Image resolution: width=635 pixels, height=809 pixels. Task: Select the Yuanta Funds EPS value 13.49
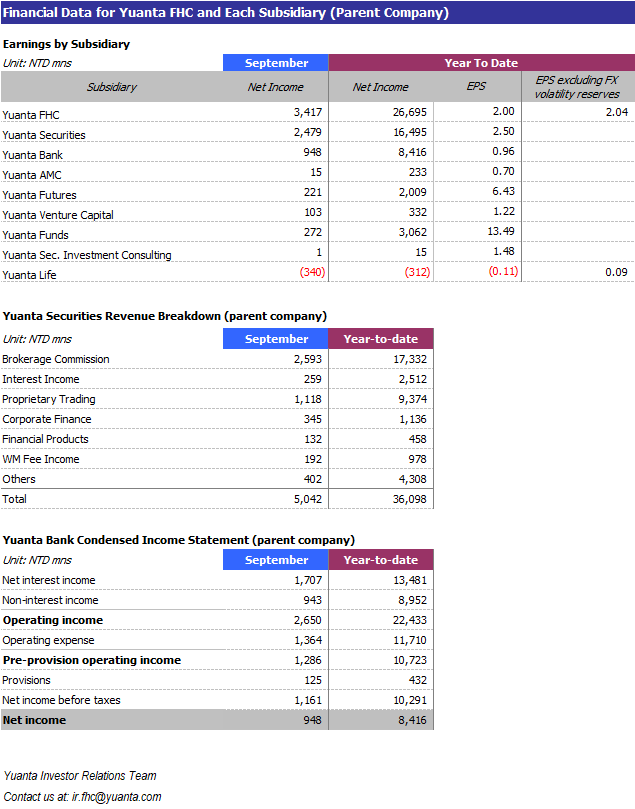[x=499, y=232]
